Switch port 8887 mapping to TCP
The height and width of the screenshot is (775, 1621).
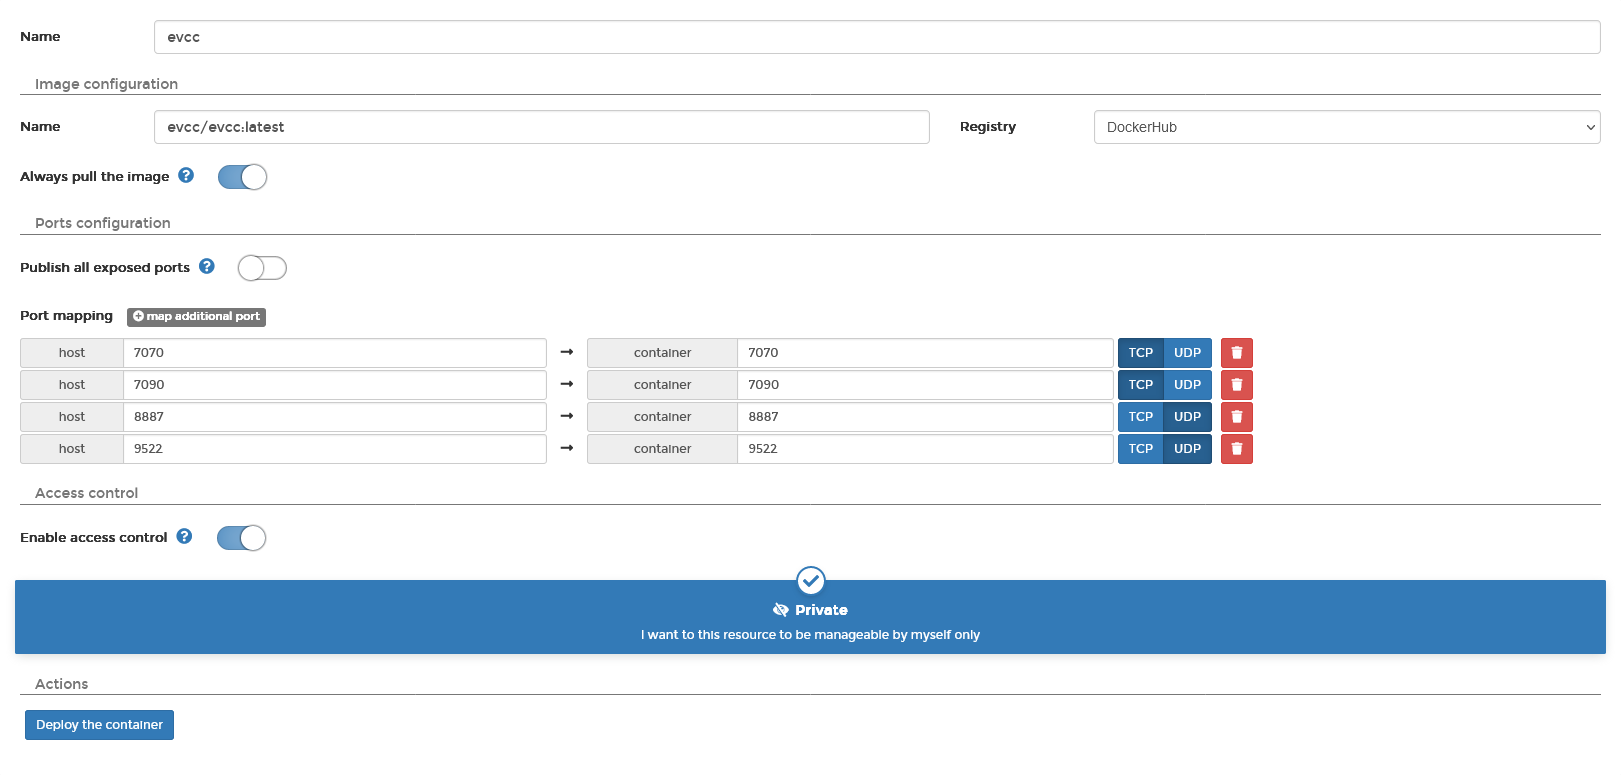pos(1140,417)
